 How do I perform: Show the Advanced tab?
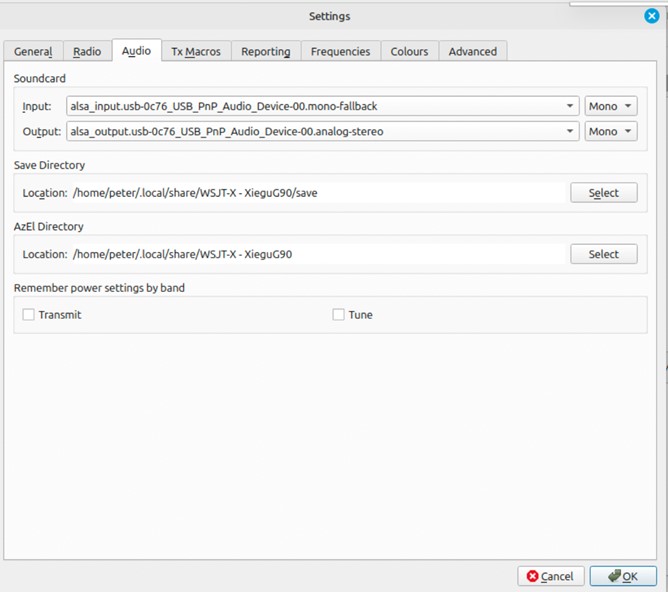pos(472,51)
